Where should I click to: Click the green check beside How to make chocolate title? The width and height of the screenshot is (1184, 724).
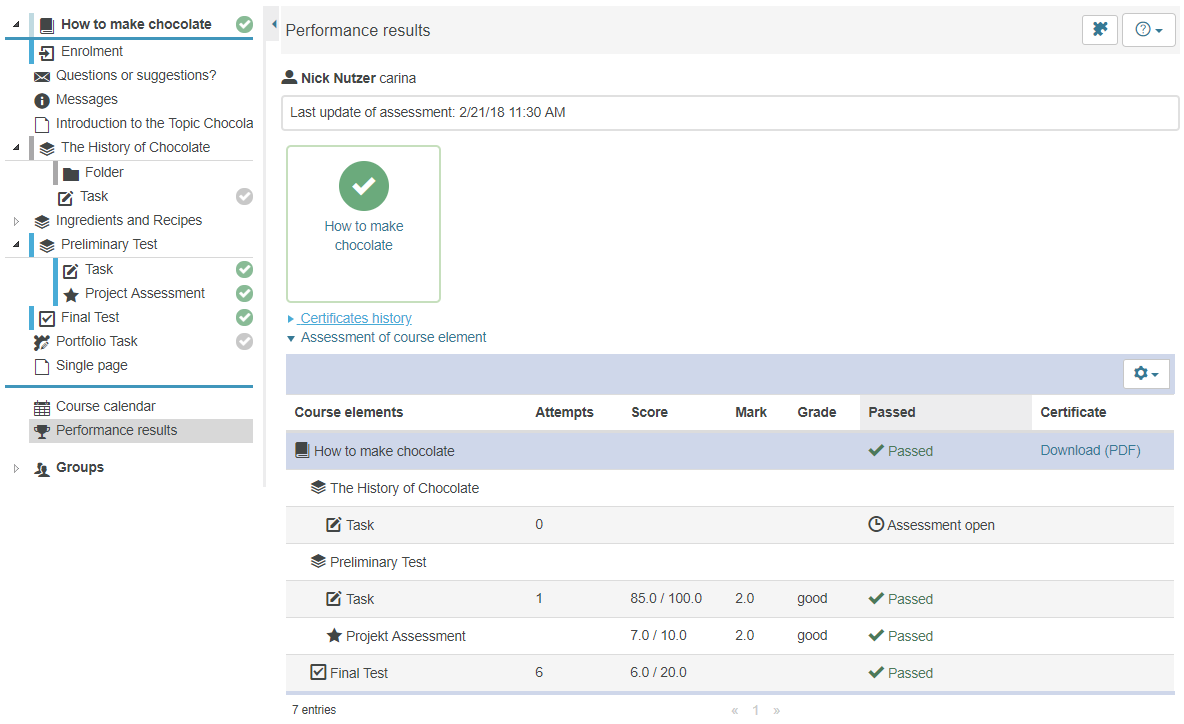tap(244, 24)
